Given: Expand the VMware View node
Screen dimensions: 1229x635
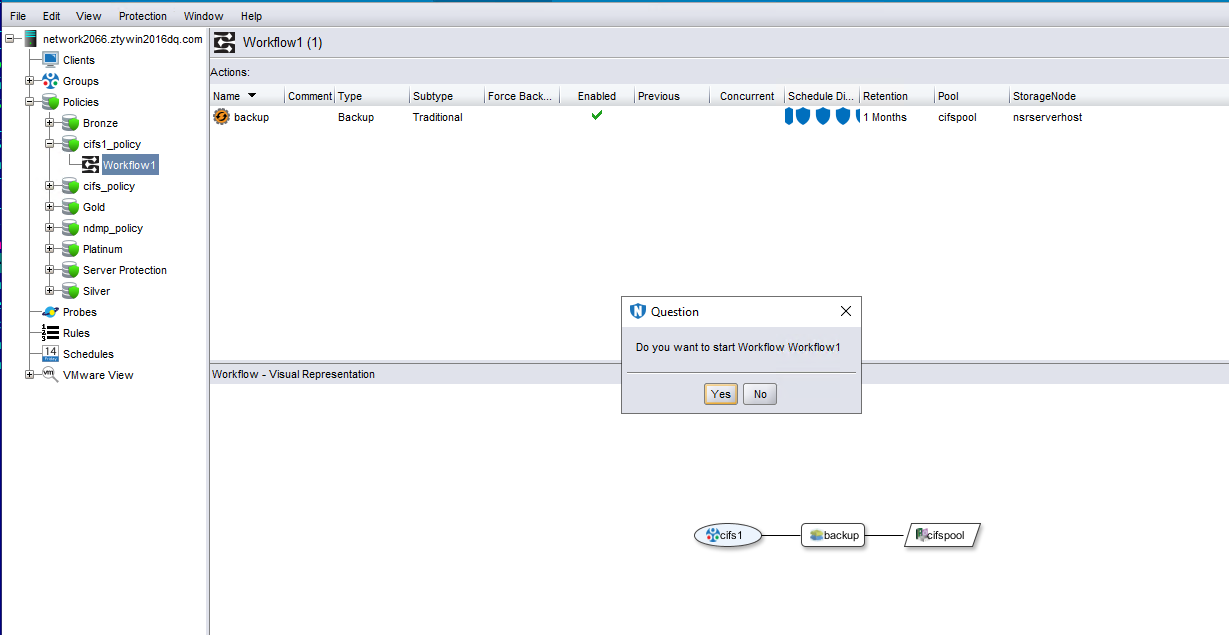Looking at the screenshot, I should [x=30, y=375].
